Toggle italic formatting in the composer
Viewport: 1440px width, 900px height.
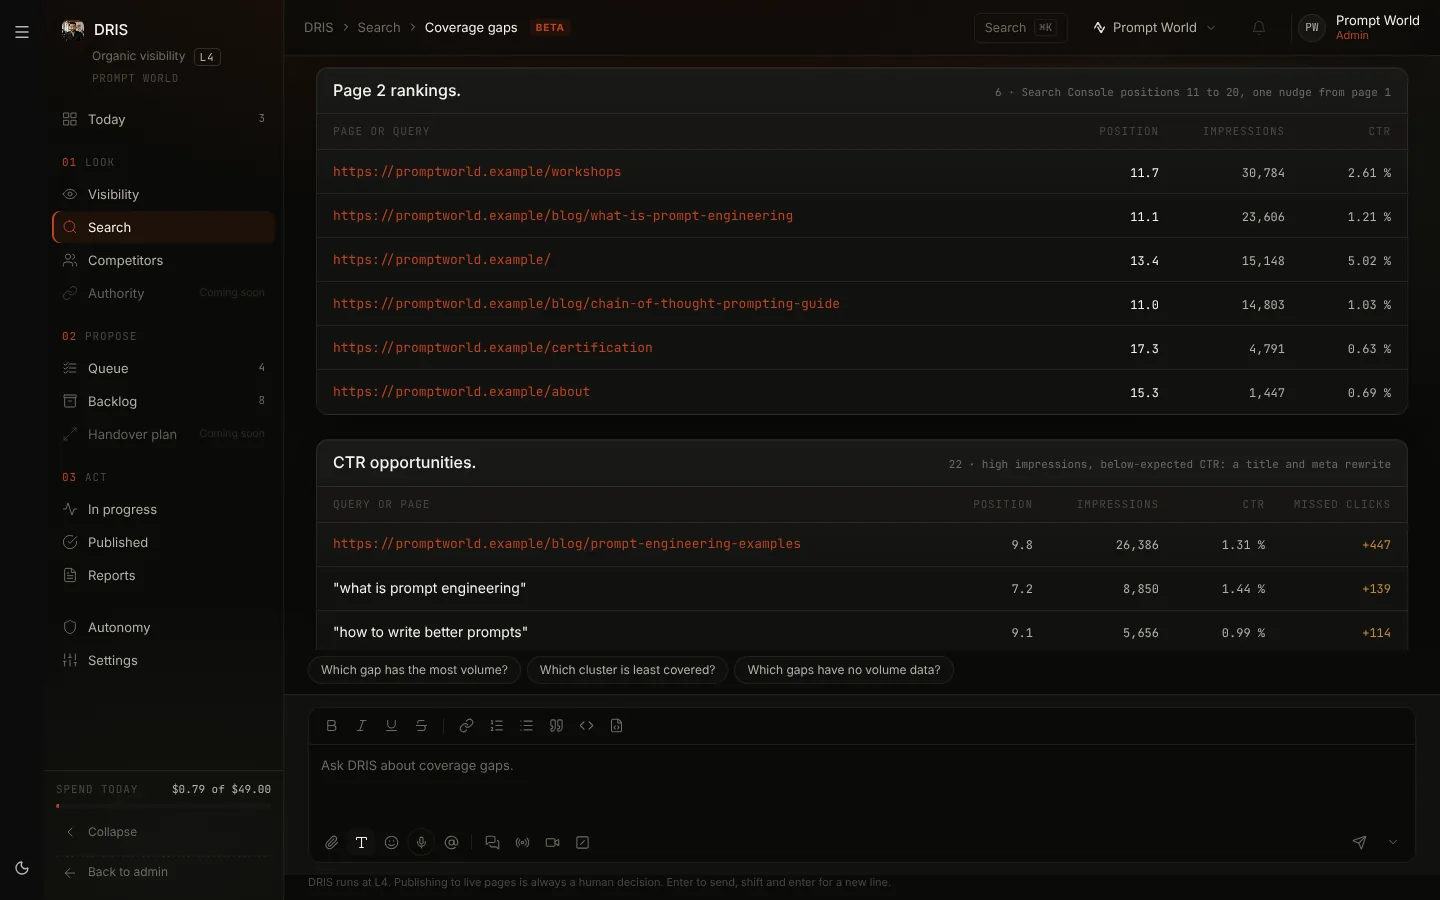(x=362, y=726)
